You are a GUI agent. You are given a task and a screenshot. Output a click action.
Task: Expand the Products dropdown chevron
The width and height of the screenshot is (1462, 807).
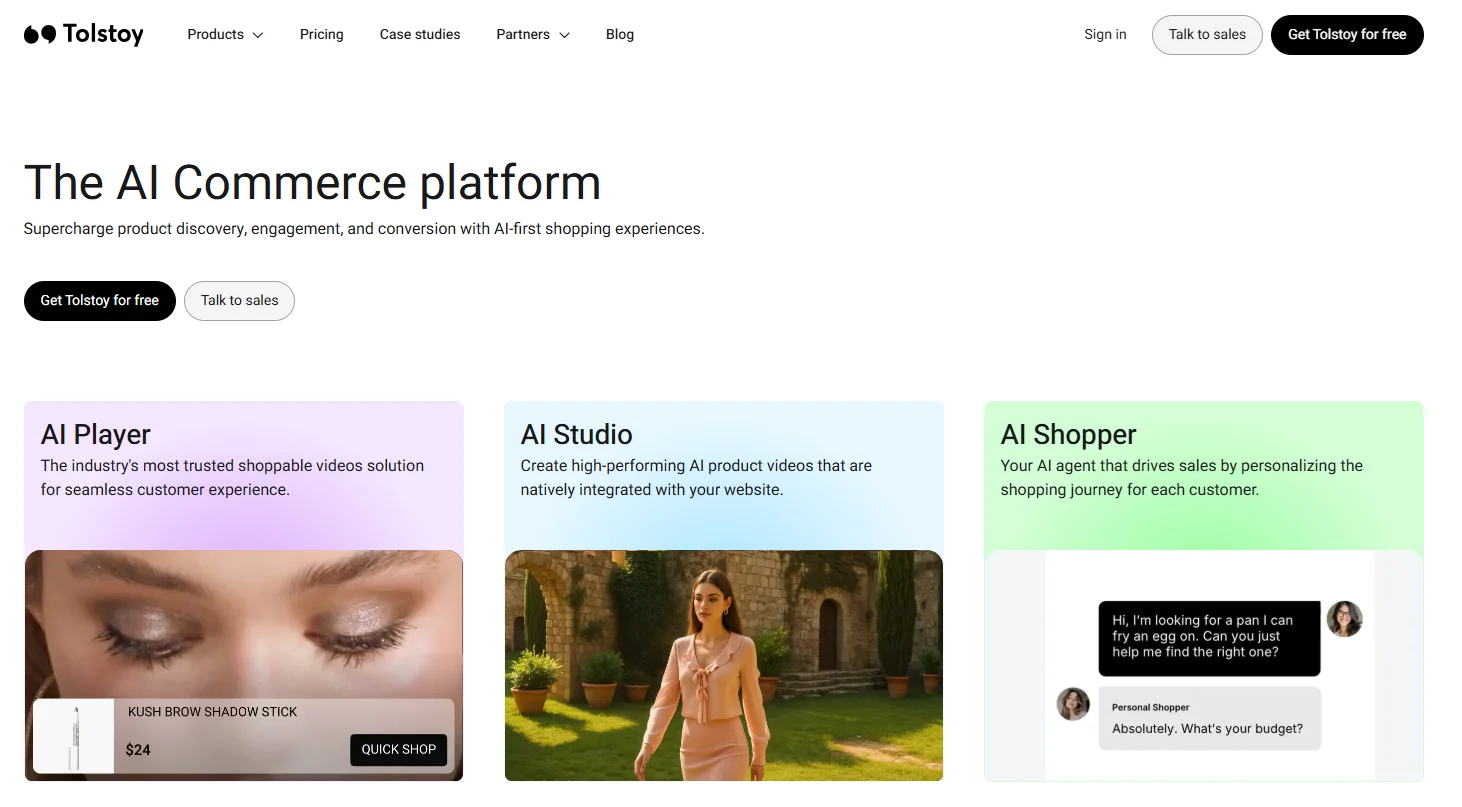point(258,35)
